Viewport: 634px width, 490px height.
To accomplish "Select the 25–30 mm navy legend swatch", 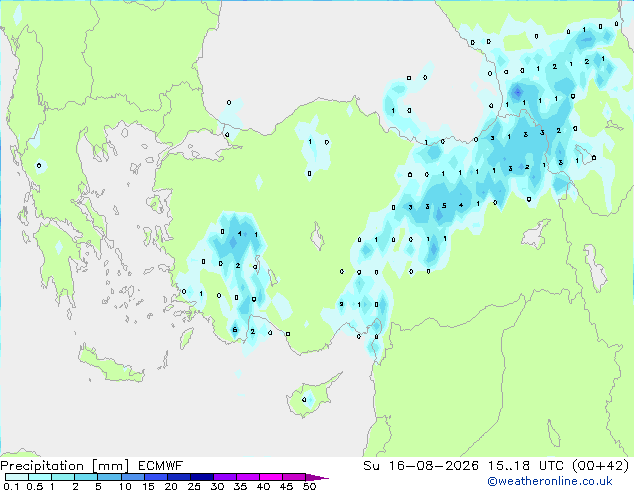I will coord(201,477).
